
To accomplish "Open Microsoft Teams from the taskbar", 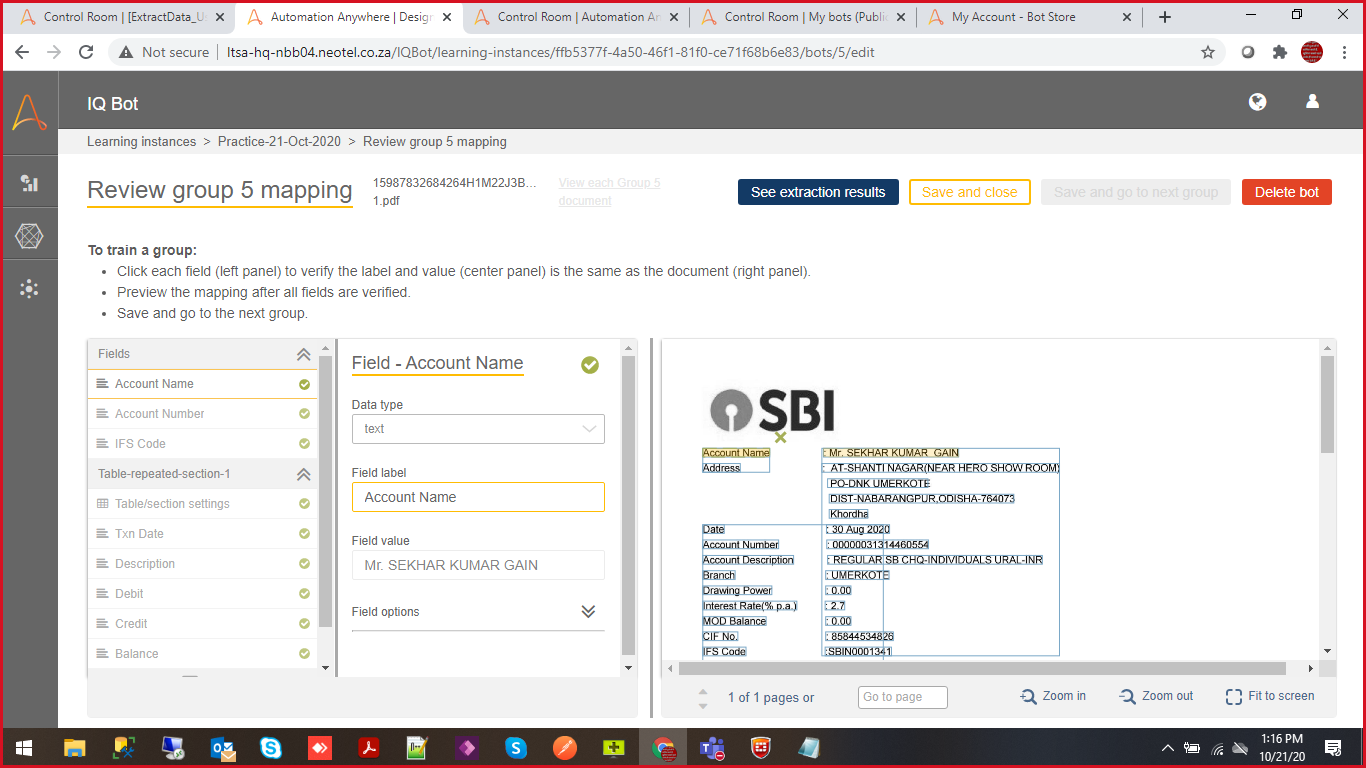I will point(712,747).
